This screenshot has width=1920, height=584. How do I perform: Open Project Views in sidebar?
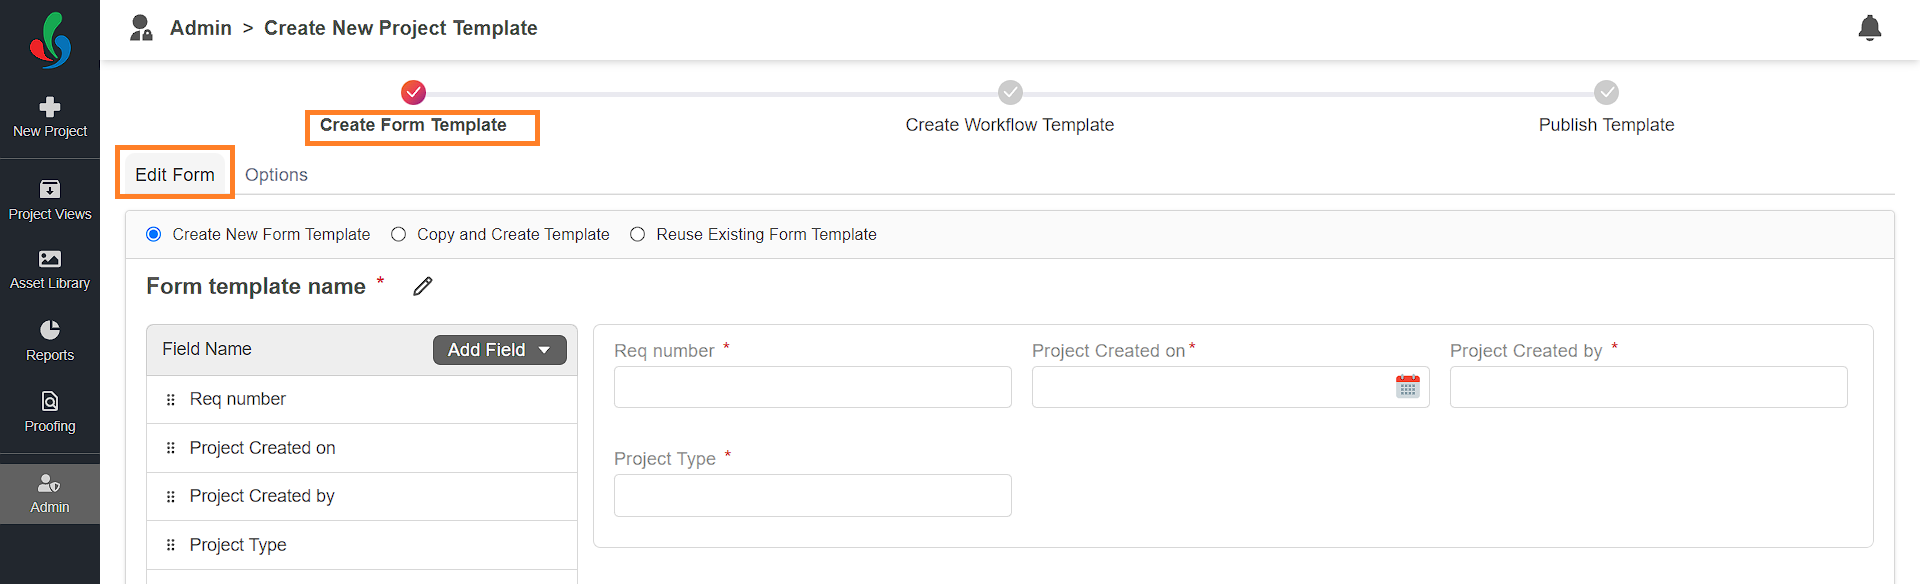point(50,200)
